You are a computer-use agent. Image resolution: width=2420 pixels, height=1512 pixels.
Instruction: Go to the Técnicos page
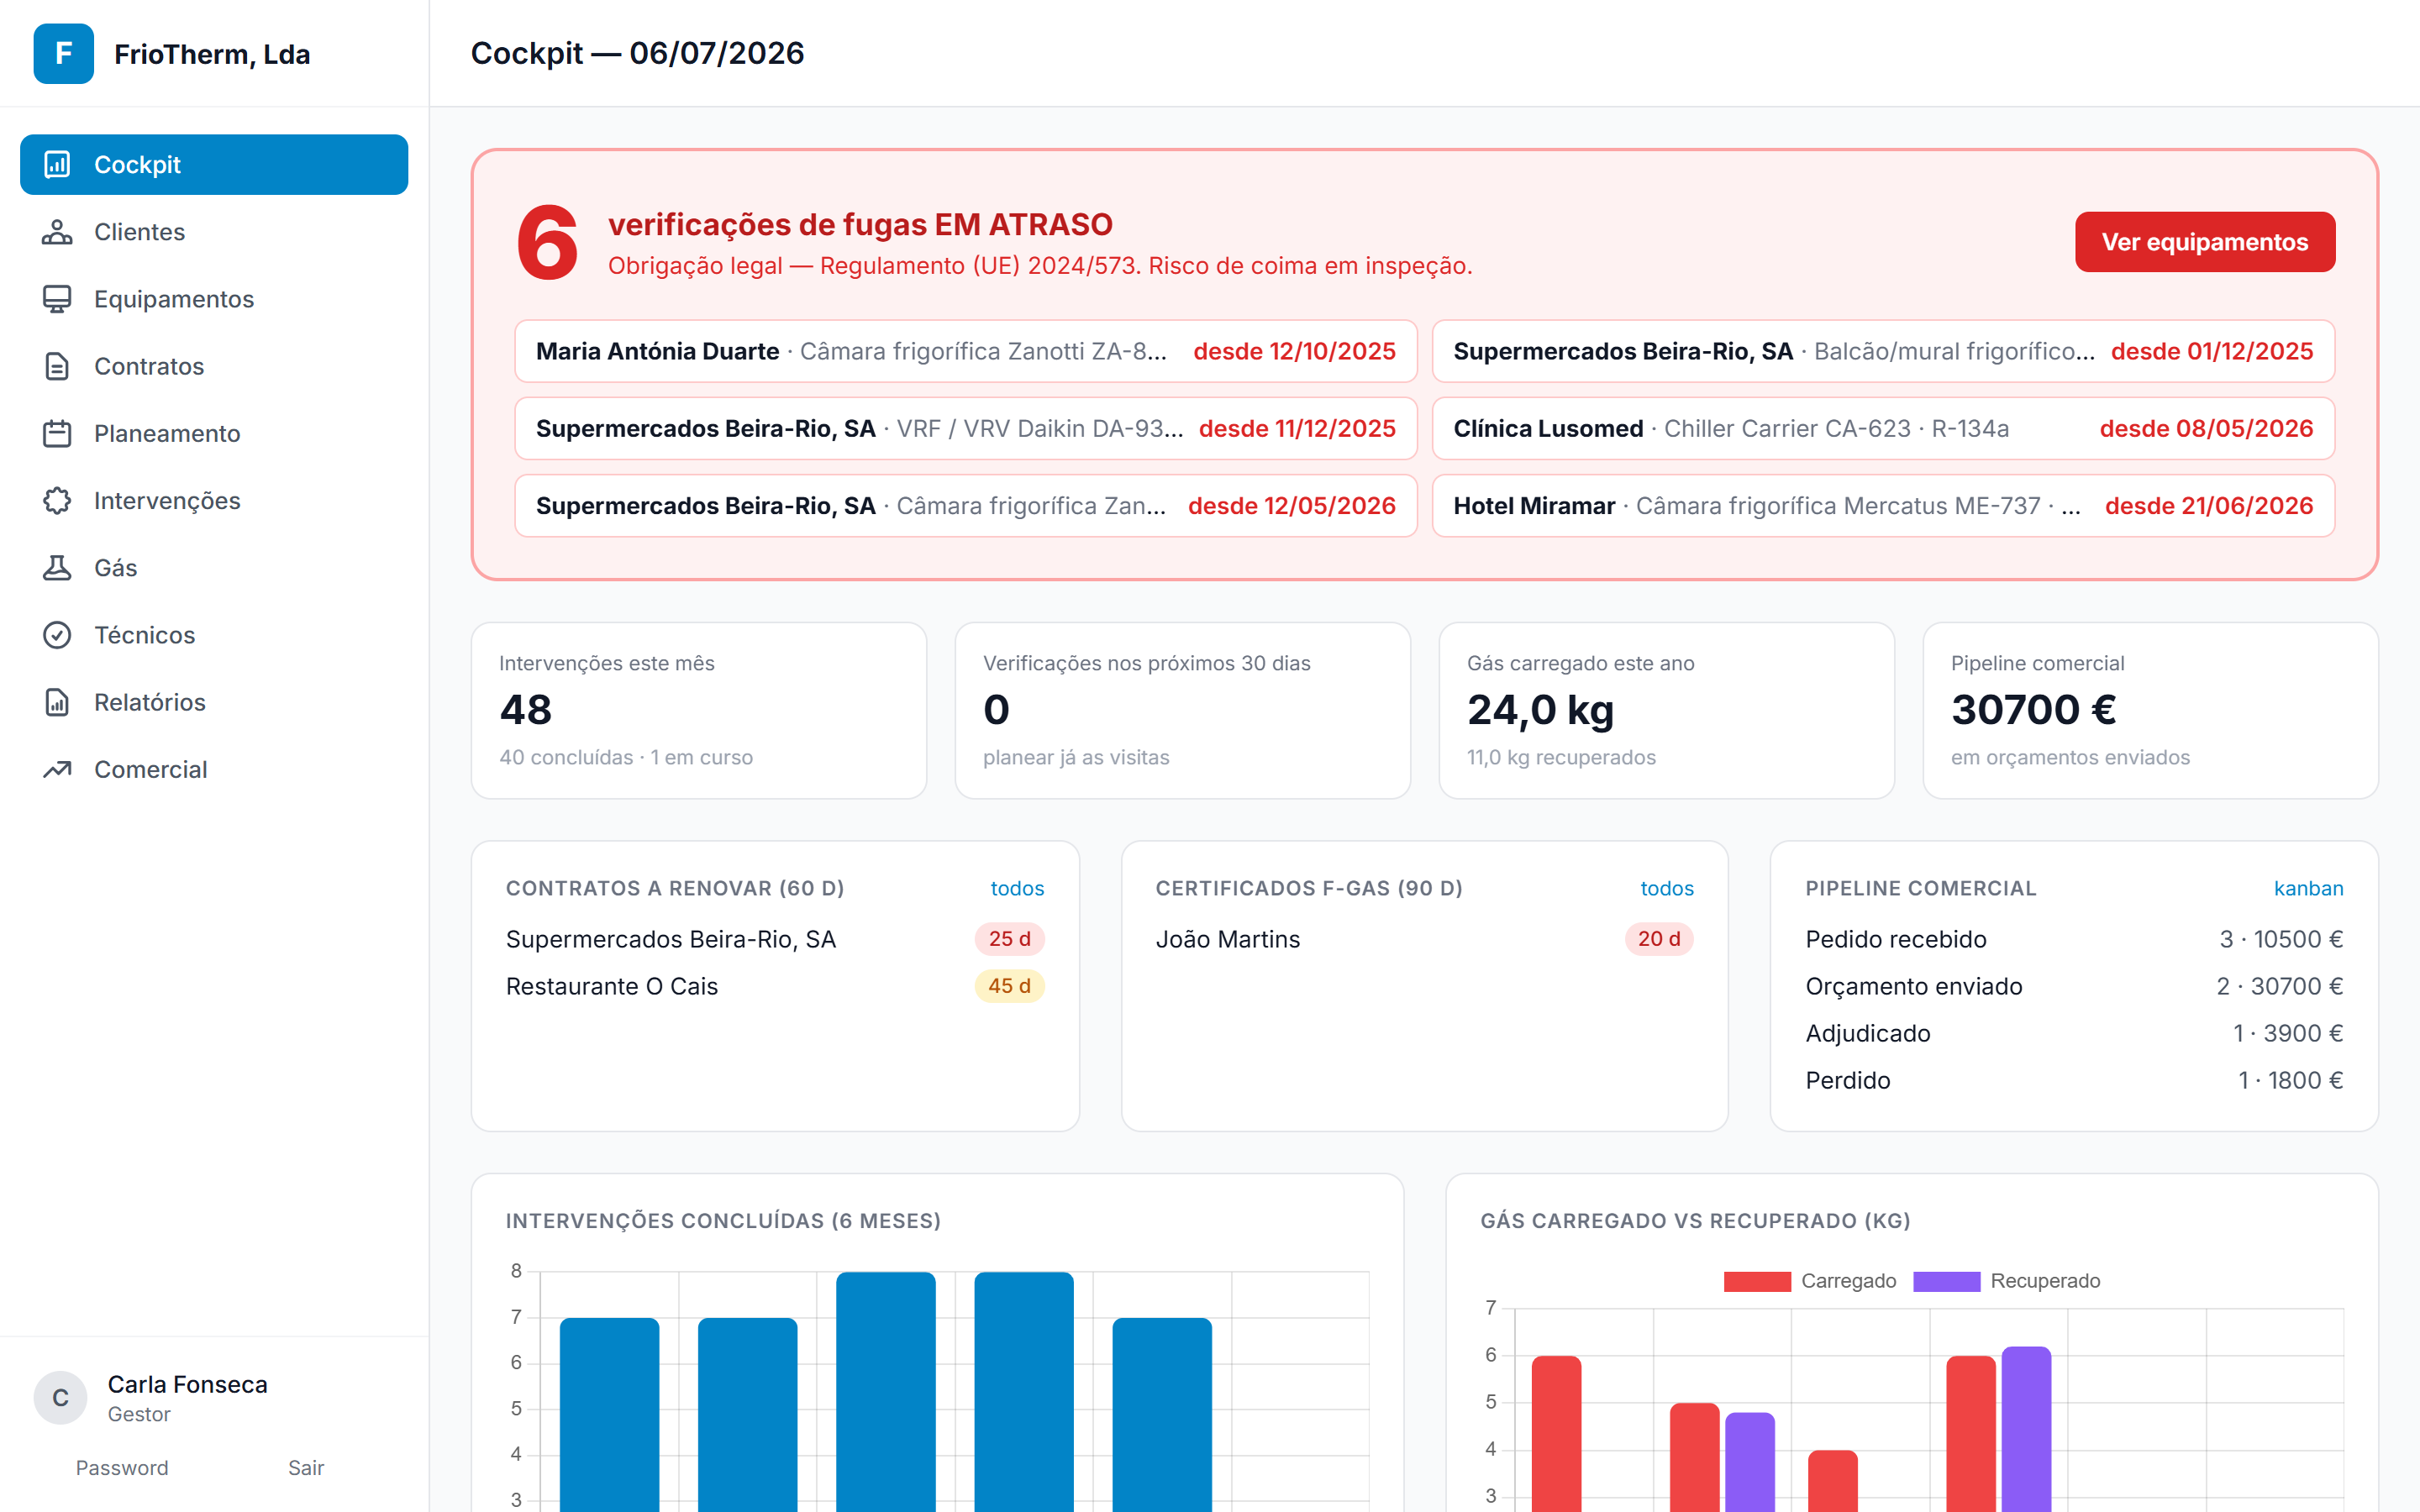pos(214,634)
